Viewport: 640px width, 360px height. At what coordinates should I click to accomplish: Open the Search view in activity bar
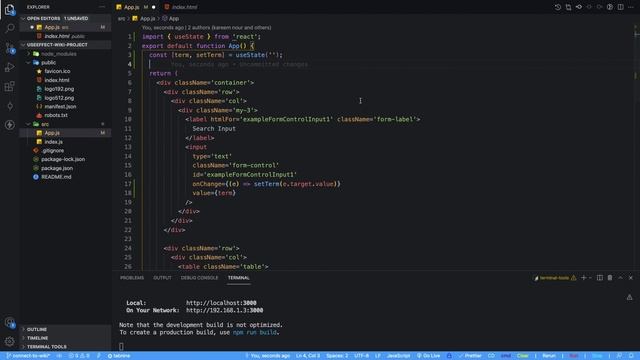point(9,28)
